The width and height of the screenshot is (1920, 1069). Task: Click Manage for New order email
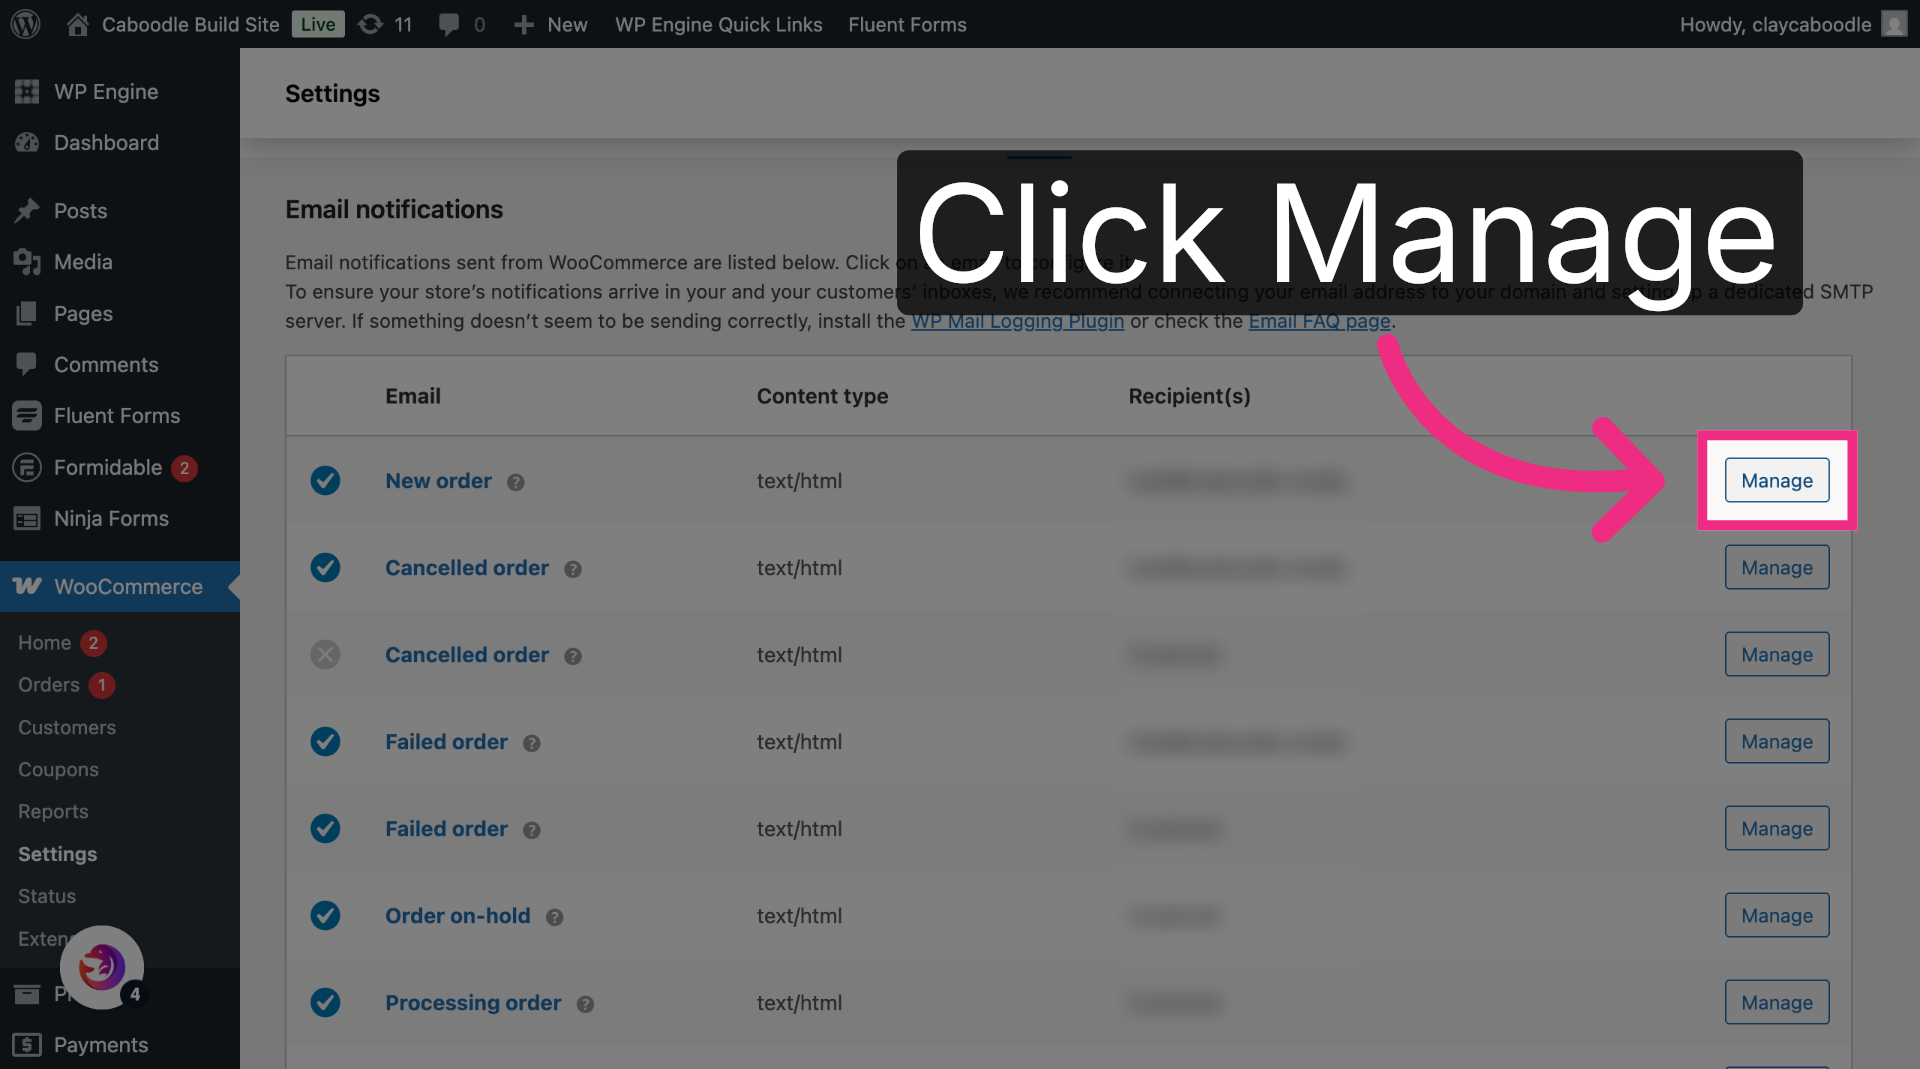coord(1777,481)
